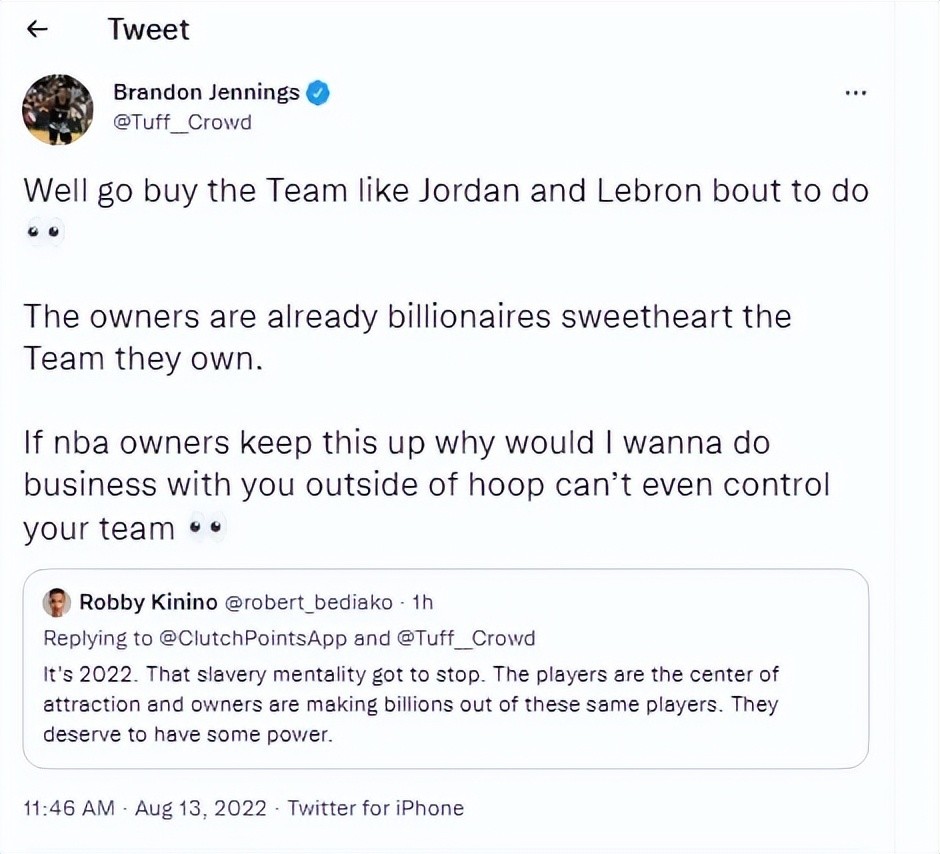This screenshot has height=854, width=940.
Task: Open the @Tuff_Crowd handle under the name
Action: tap(182, 123)
